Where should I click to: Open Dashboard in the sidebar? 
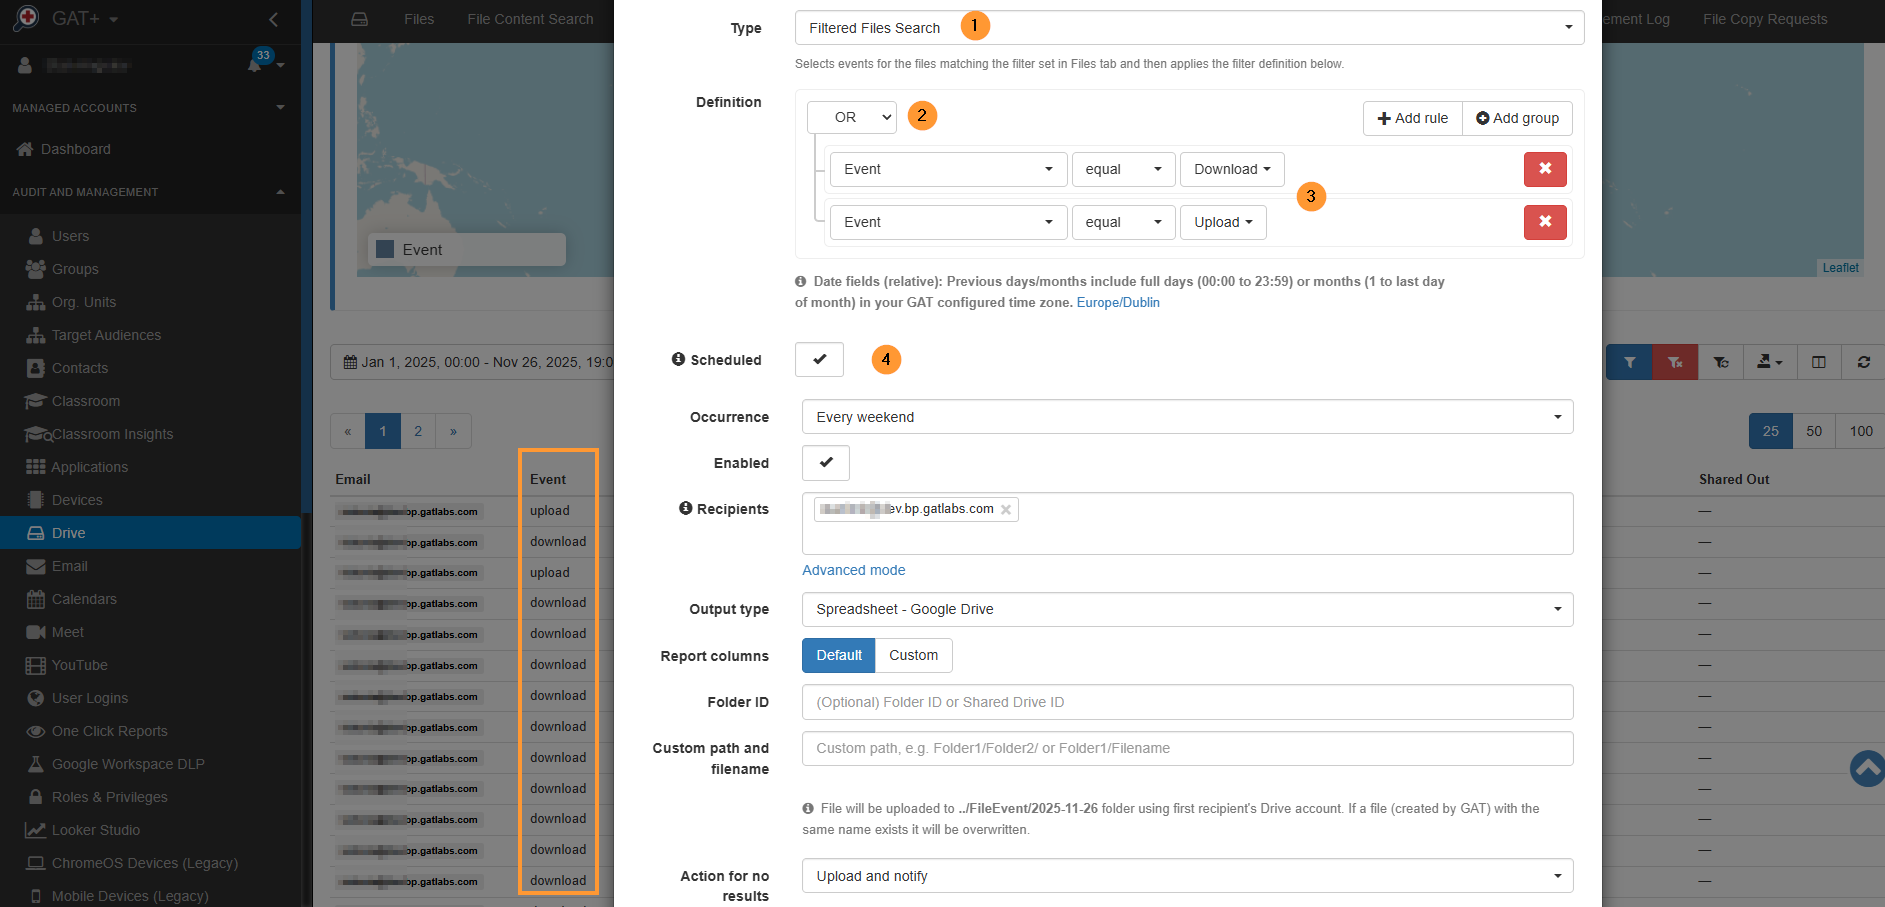click(76, 149)
